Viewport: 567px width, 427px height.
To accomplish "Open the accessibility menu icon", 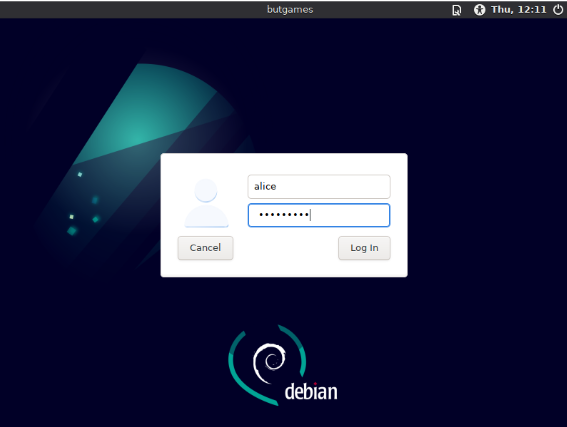I will pos(479,10).
